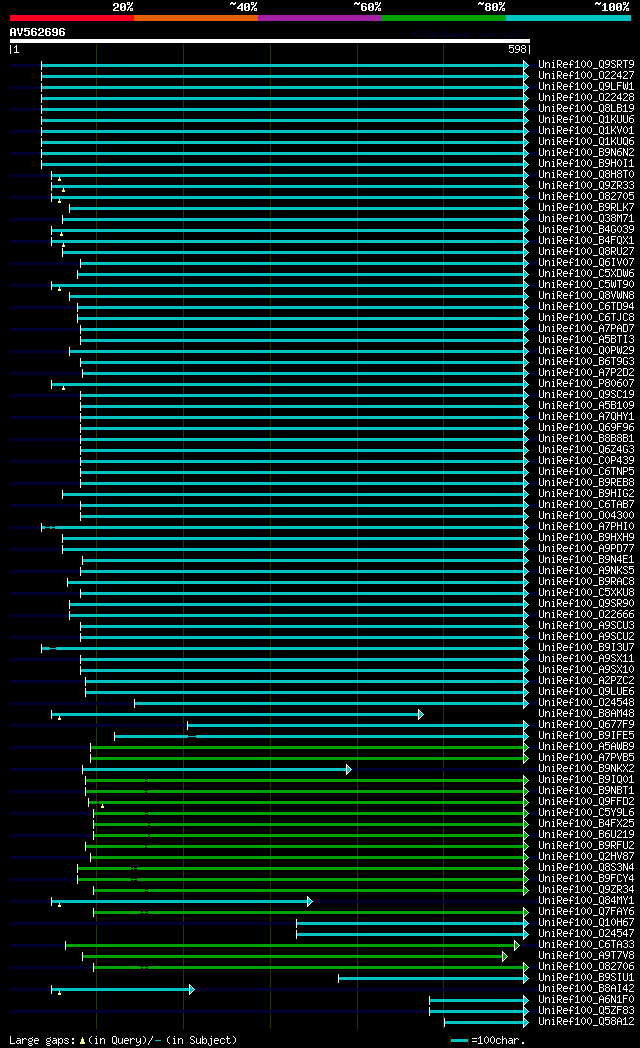Open hit UniRef100_Q8LB19

[x=587, y=109]
